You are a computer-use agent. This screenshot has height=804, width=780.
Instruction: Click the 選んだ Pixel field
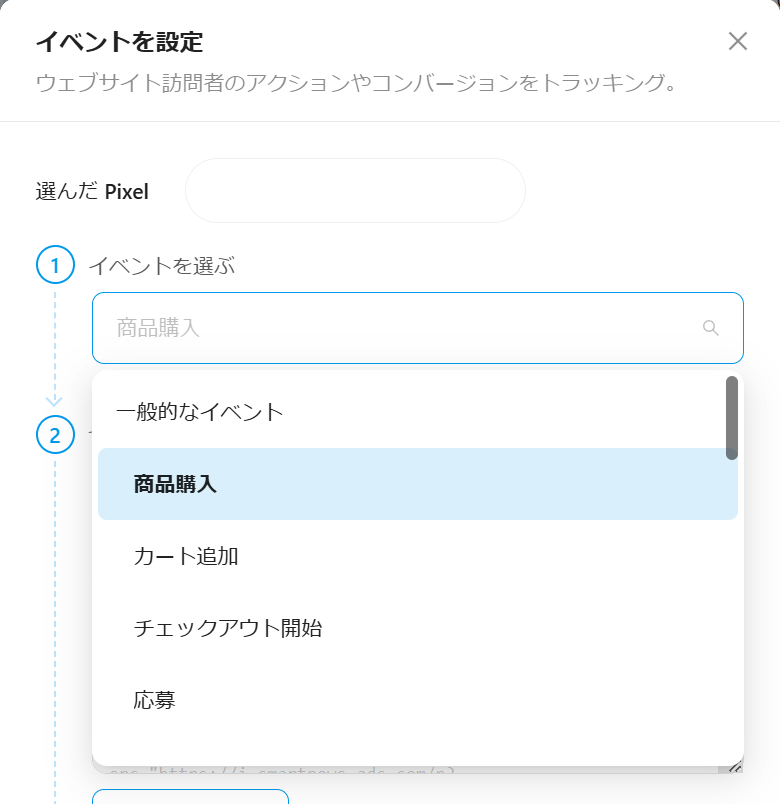click(355, 190)
